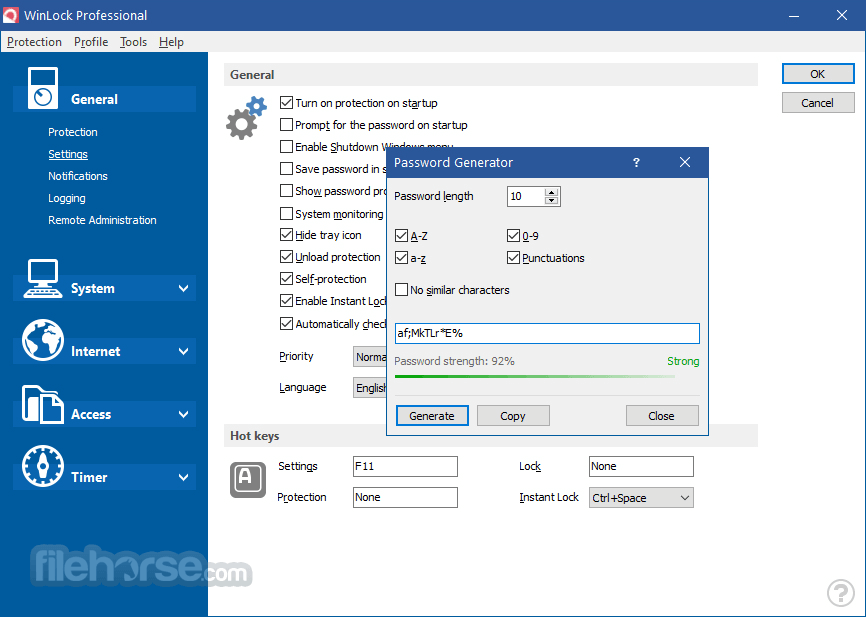This screenshot has height=617, width=866.
Task: Click the Copy button
Action: [513, 416]
